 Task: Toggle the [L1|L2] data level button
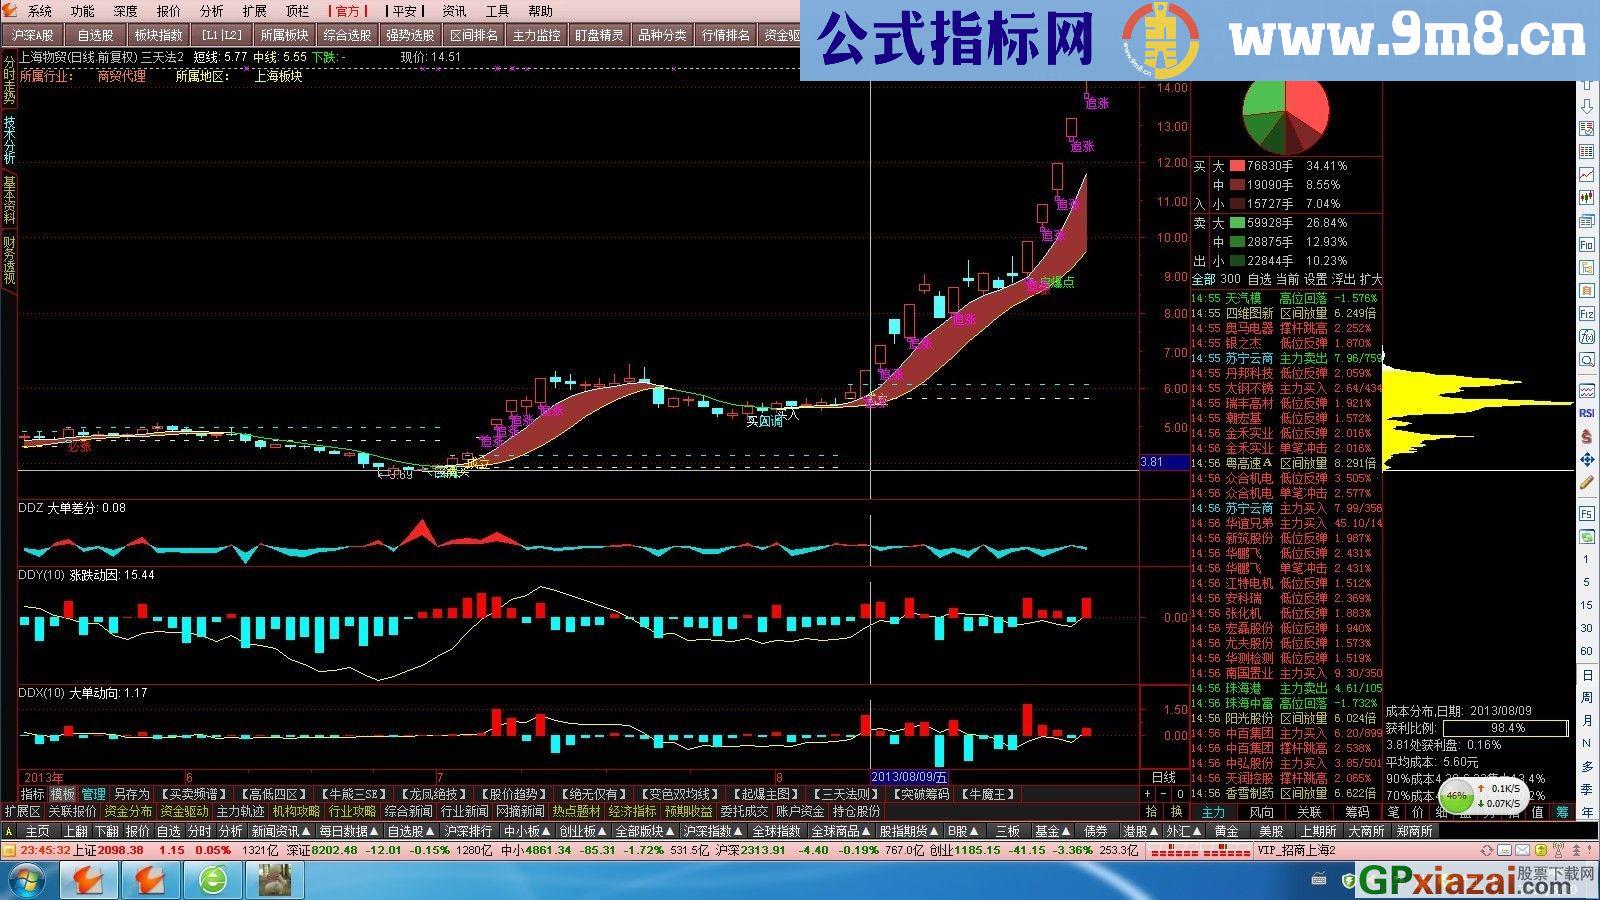tap(222, 35)
